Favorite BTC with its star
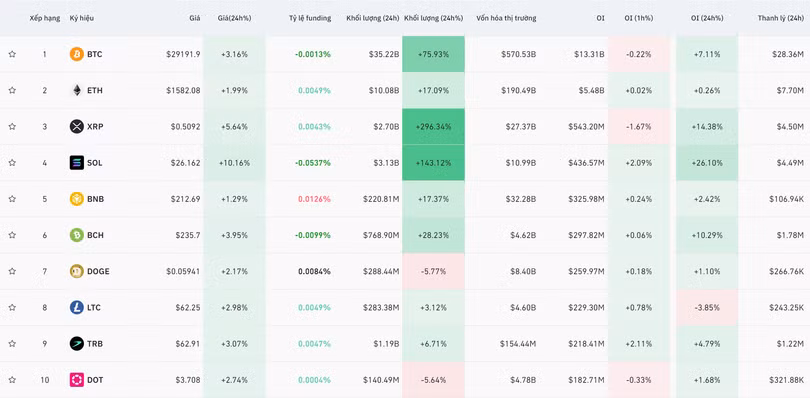Viewport: 810px width, 398px height. pos(12,54)
